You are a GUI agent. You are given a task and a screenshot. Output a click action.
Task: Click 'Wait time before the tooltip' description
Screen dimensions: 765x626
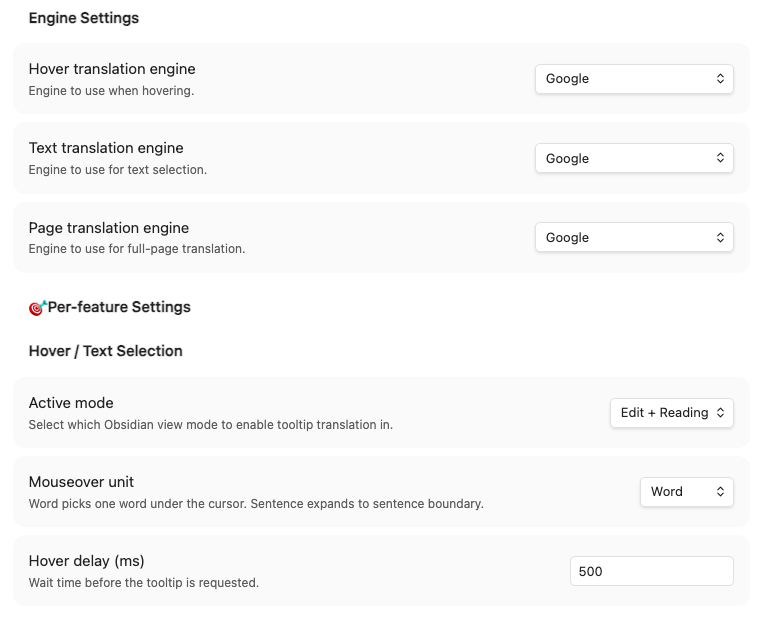pyautogui.click(x=143, y=583)
